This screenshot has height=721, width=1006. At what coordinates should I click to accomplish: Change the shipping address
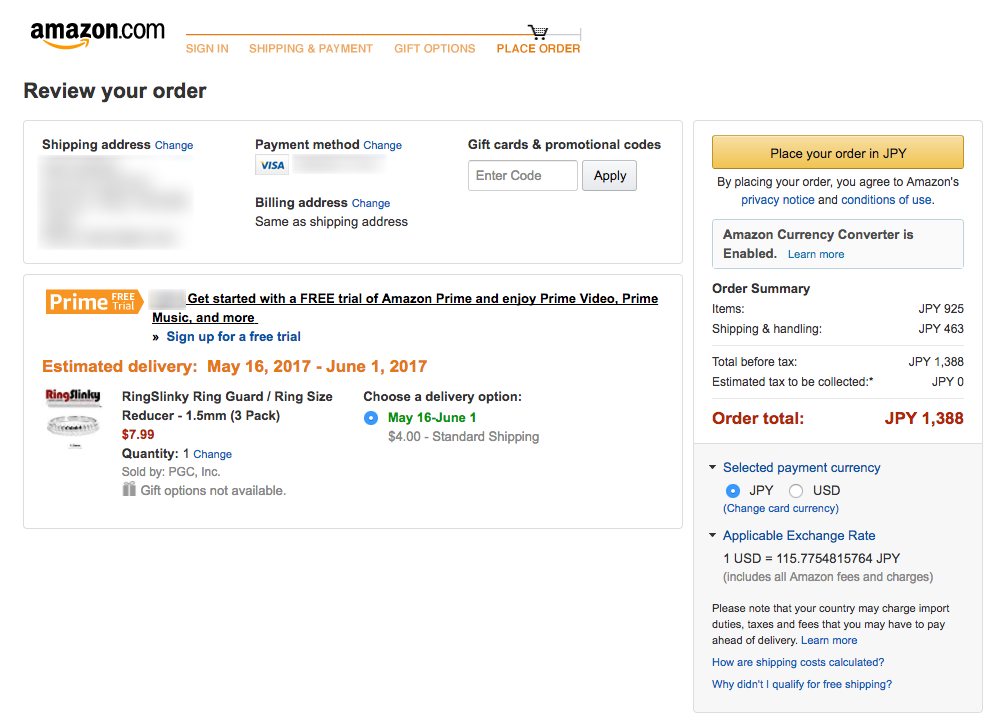pos(174,146)
